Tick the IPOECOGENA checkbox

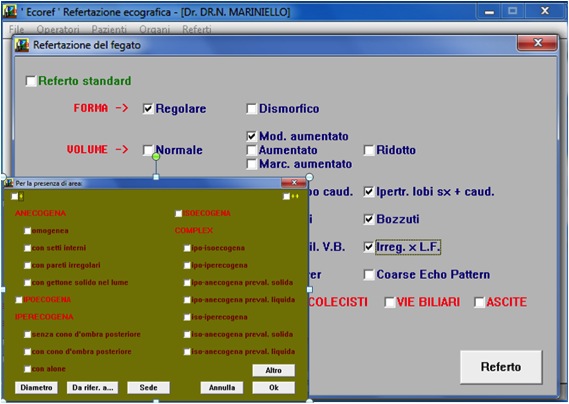[x=19, y=300]
